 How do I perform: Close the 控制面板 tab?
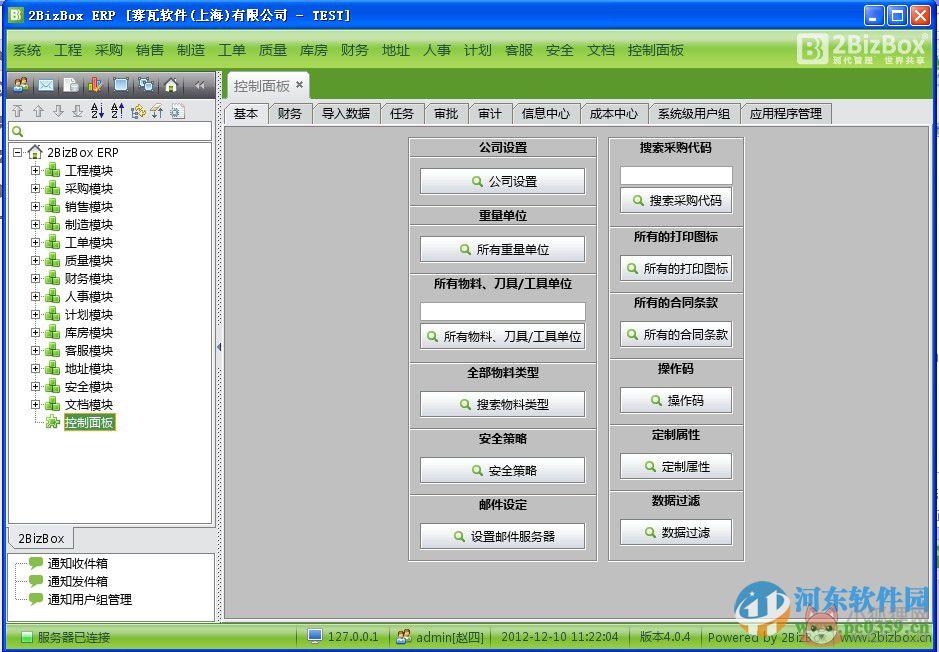299,84
